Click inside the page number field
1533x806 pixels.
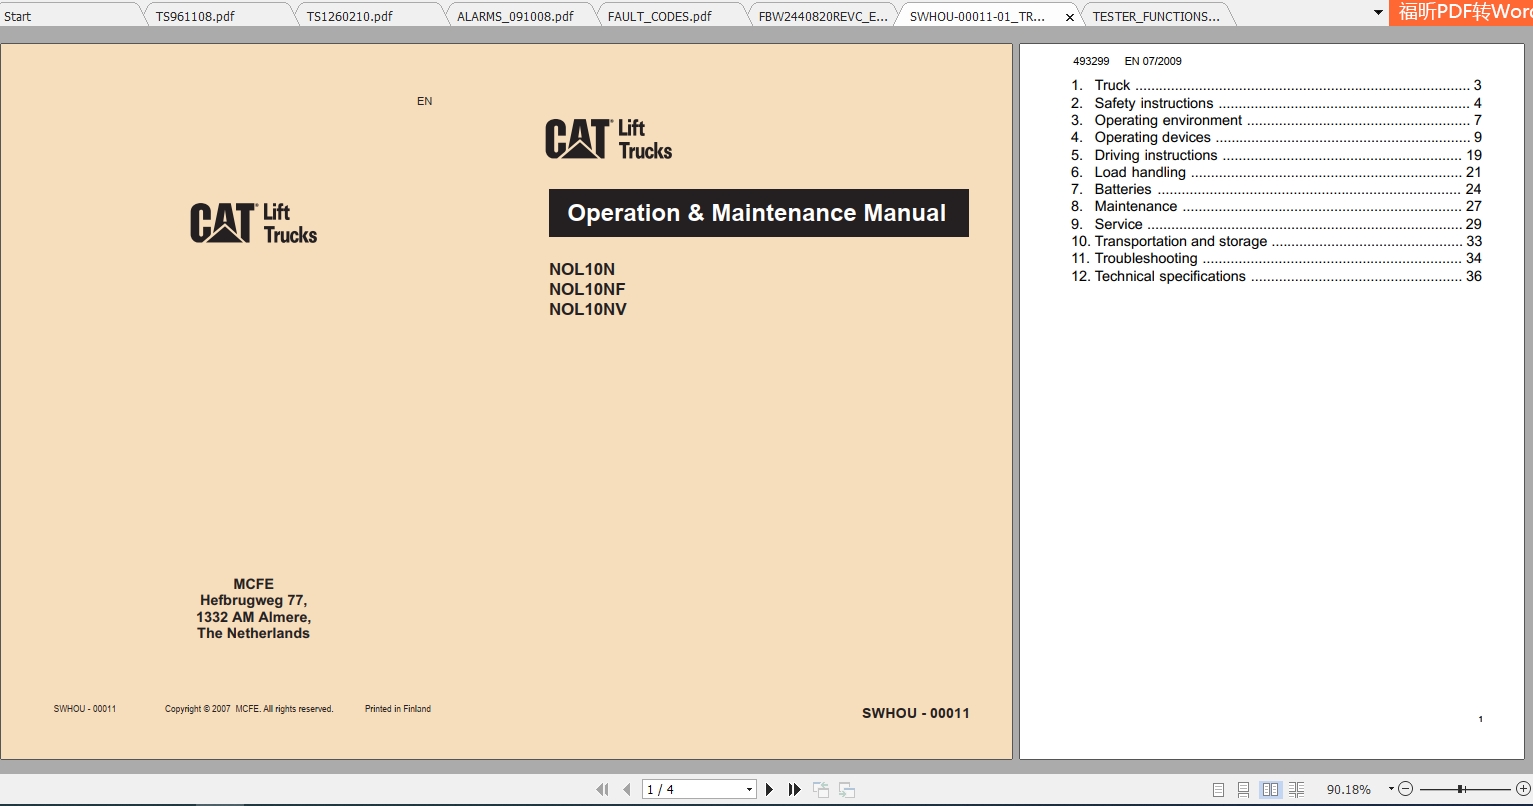coord(690,789)
